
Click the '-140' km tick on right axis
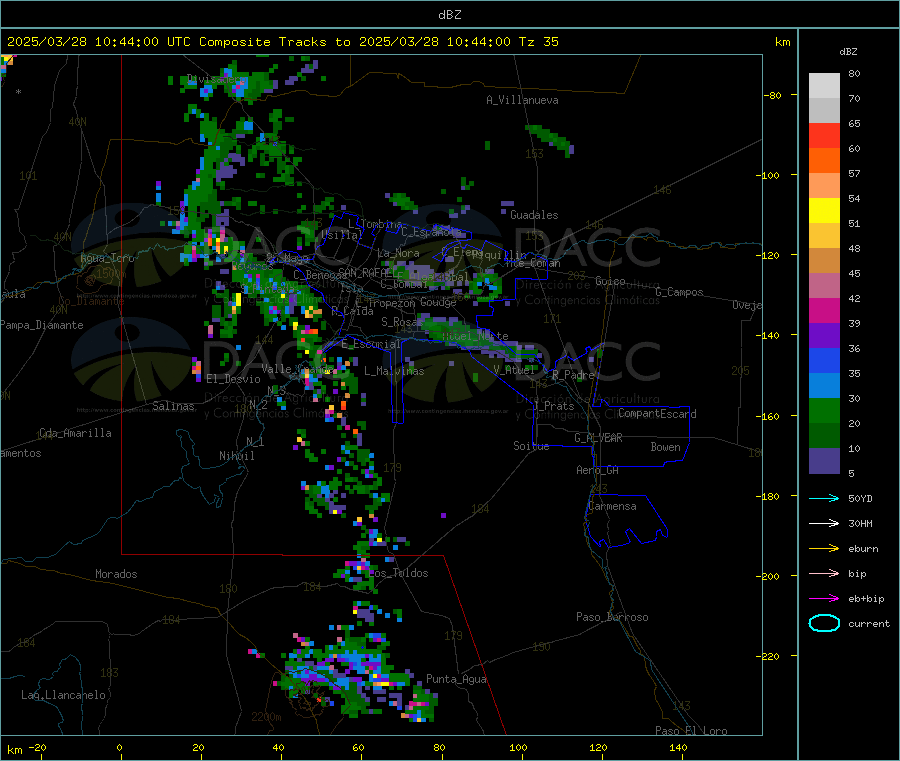770,335
